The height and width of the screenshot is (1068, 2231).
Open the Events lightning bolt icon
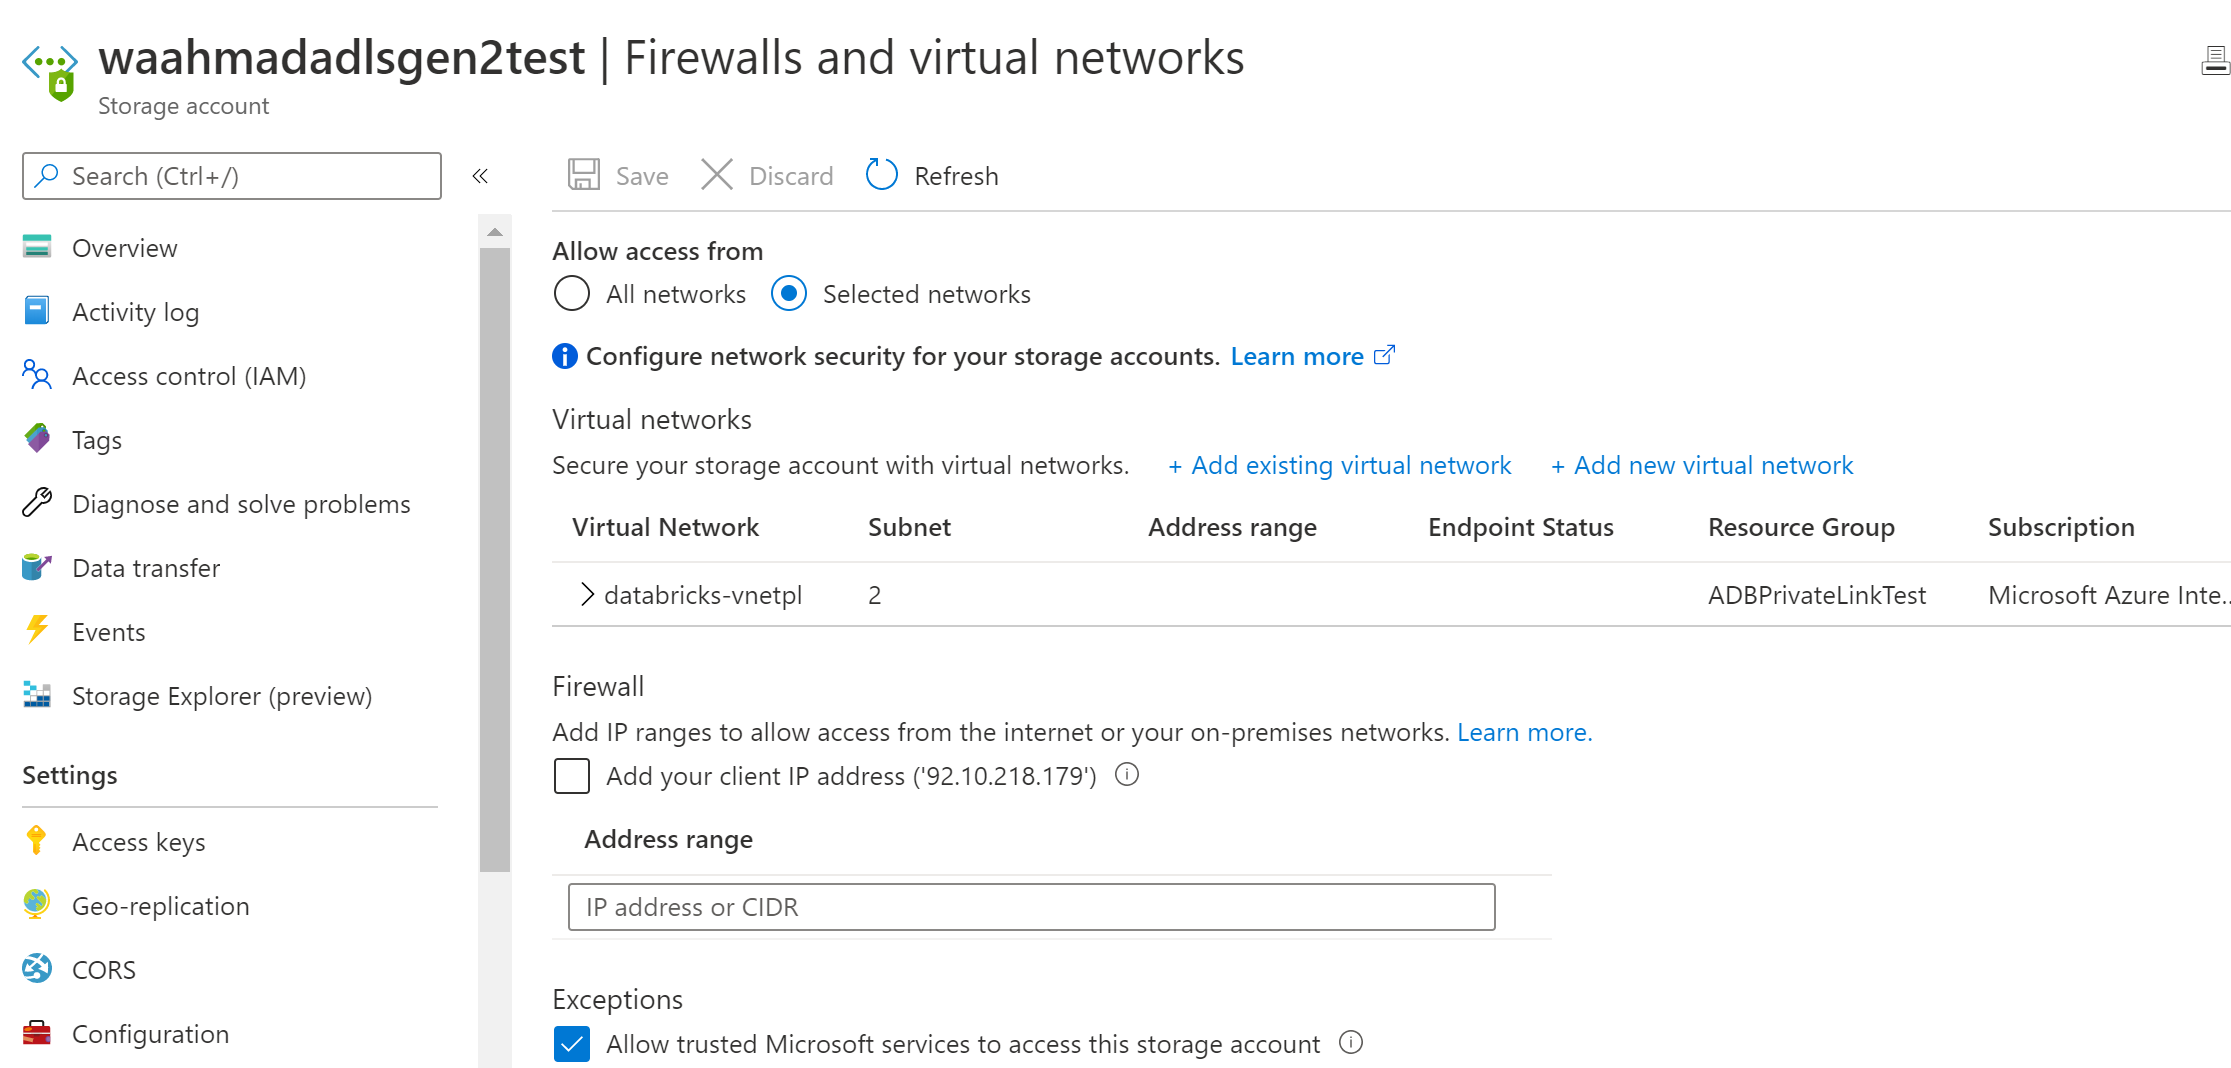pos(36,631)
